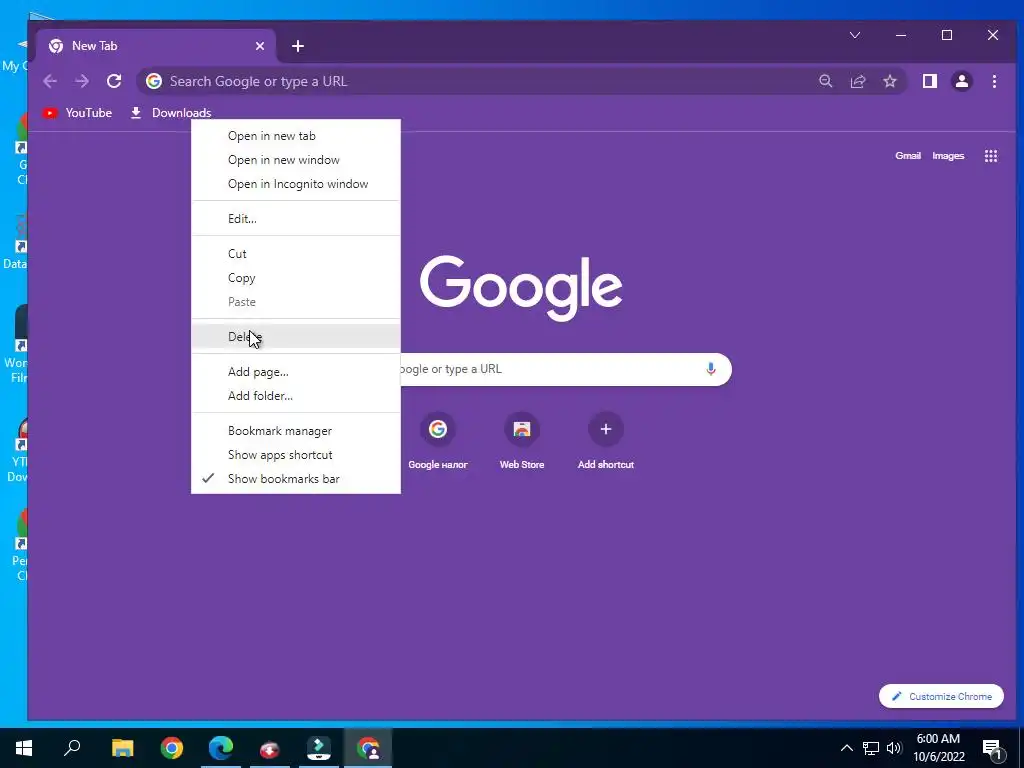Image resolution: width=1024 pixels, height=768 pixels.
Task: Open the Web Store shortcut
Action: tap(522, 441)
